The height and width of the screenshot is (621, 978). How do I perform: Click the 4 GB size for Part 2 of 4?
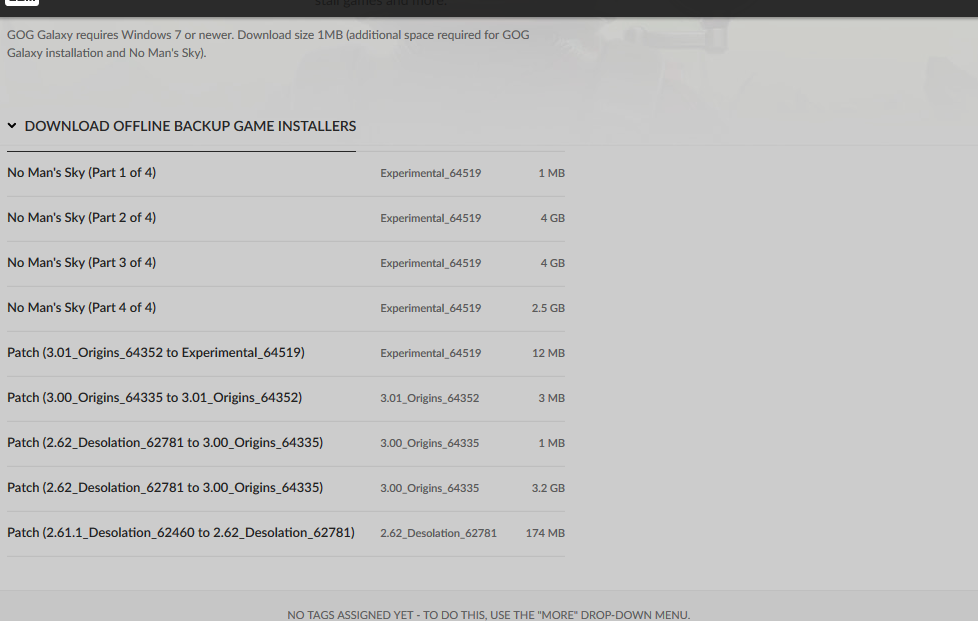coord(553,218)
